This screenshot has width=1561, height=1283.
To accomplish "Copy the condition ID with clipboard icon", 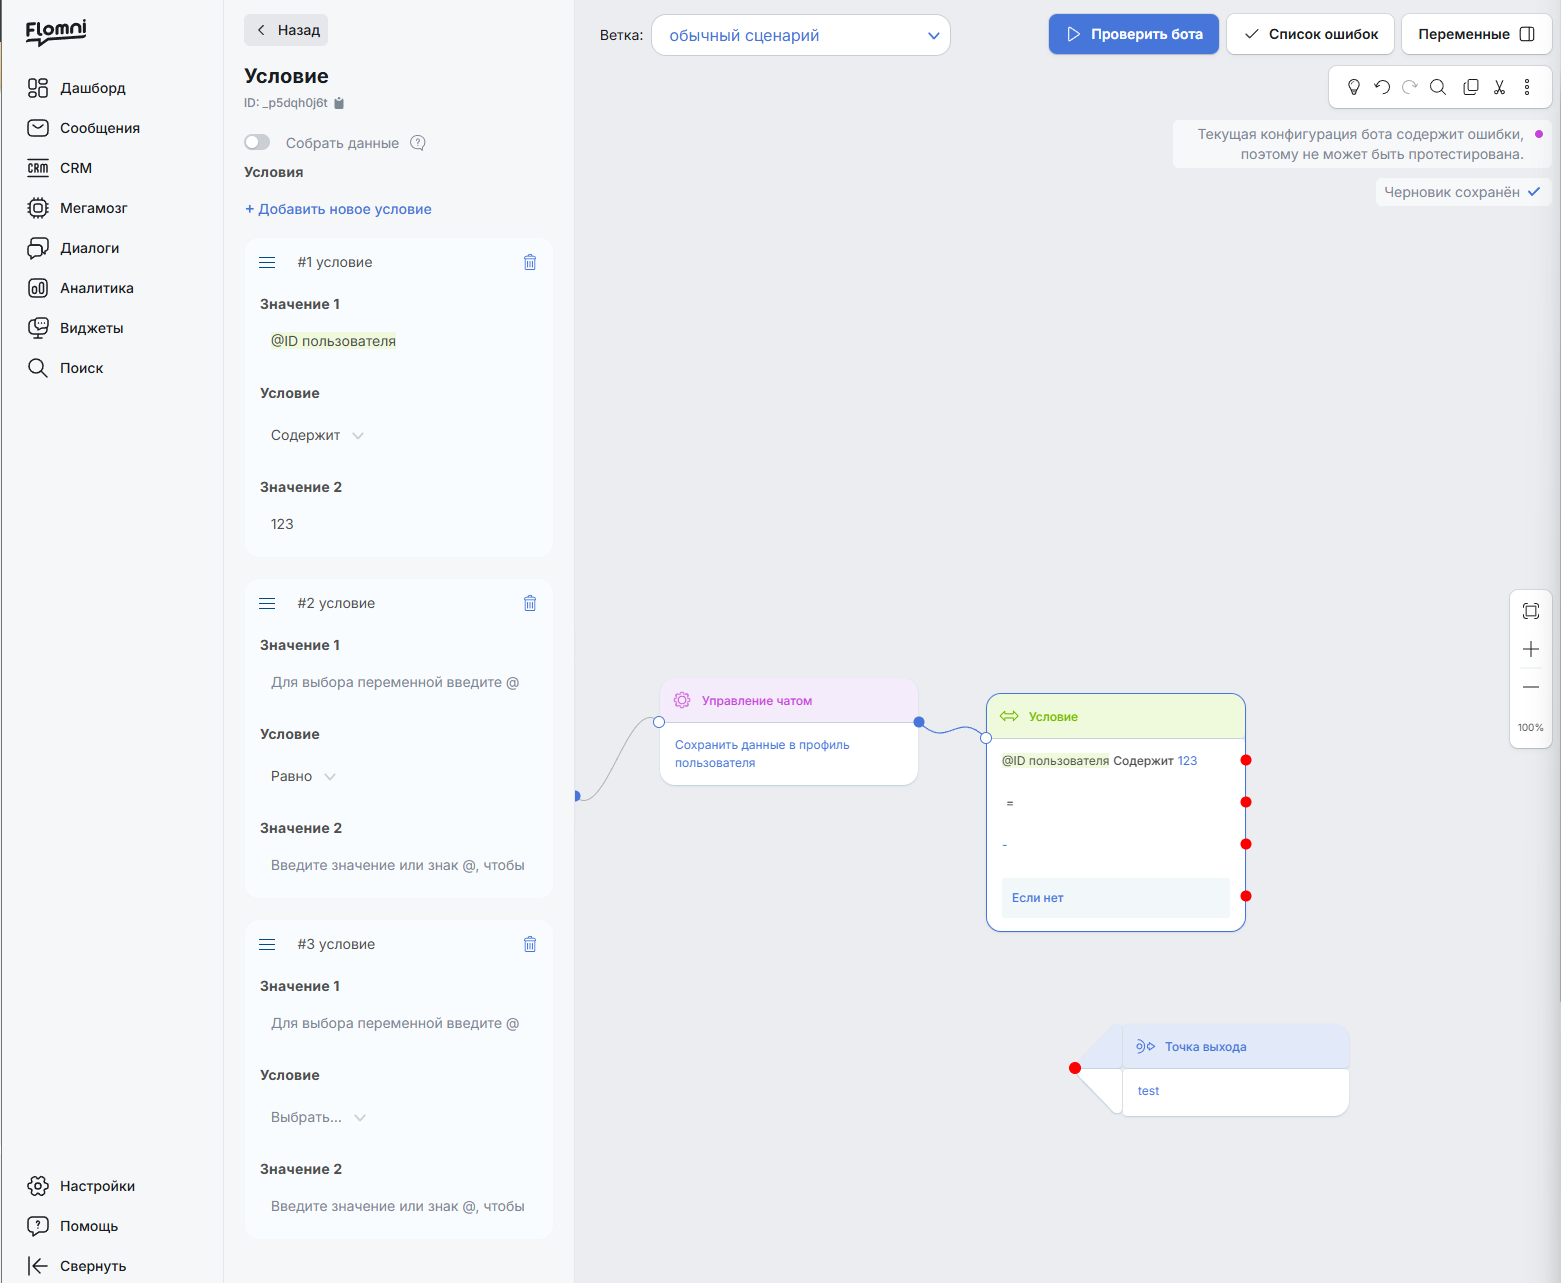I will 339,103.
